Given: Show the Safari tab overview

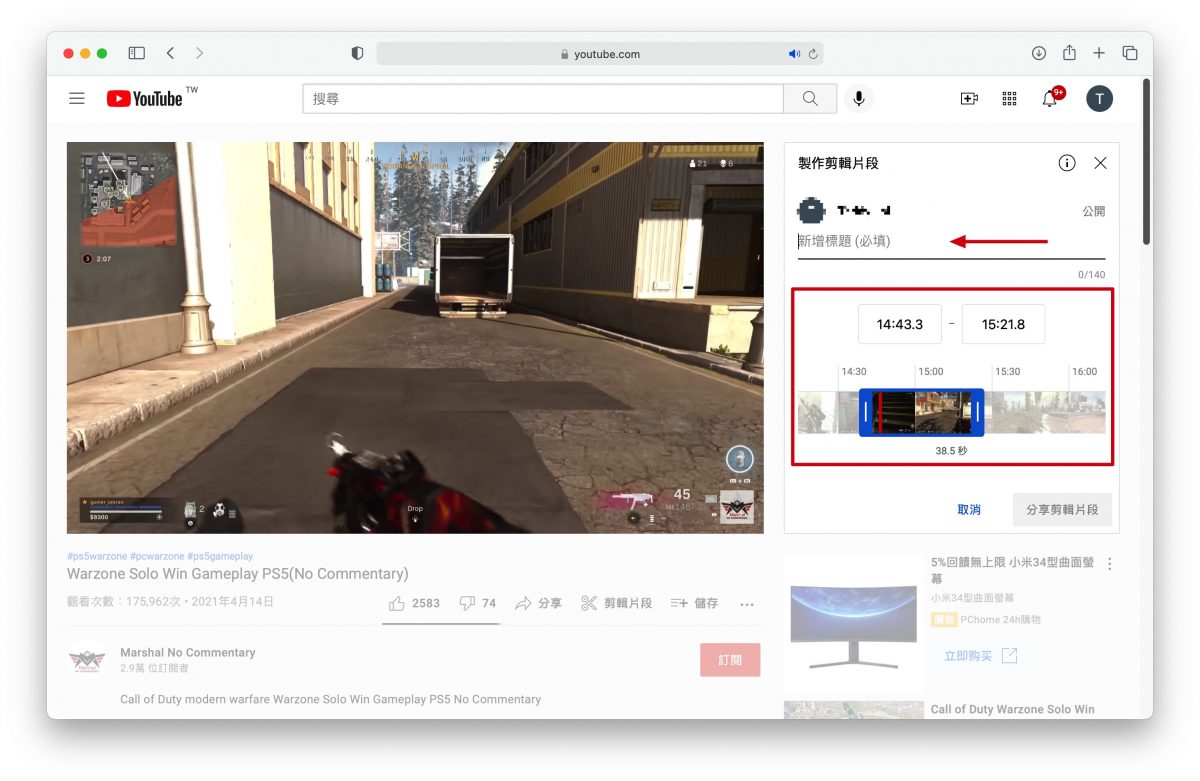Looking at the screenshot, I should click(x=1130, y=53).
